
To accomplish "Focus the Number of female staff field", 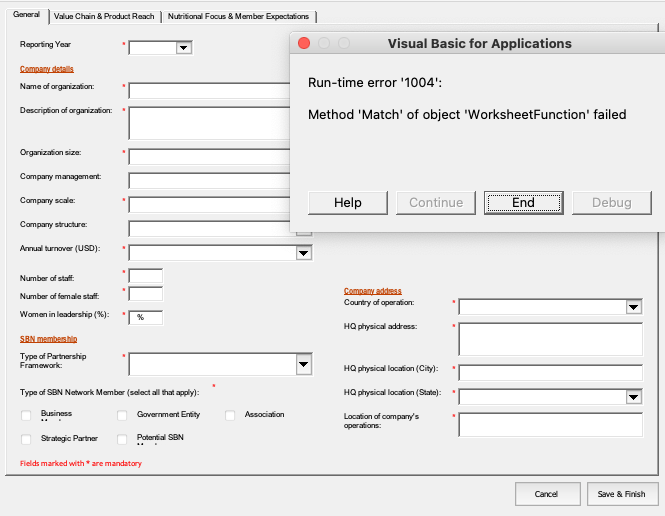I will click(x=145, y=294).
